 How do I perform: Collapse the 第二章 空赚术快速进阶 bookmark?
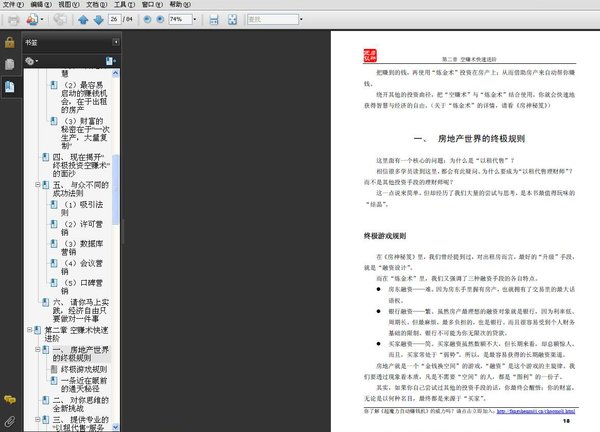pyautogui.click(x=30, y=329)
